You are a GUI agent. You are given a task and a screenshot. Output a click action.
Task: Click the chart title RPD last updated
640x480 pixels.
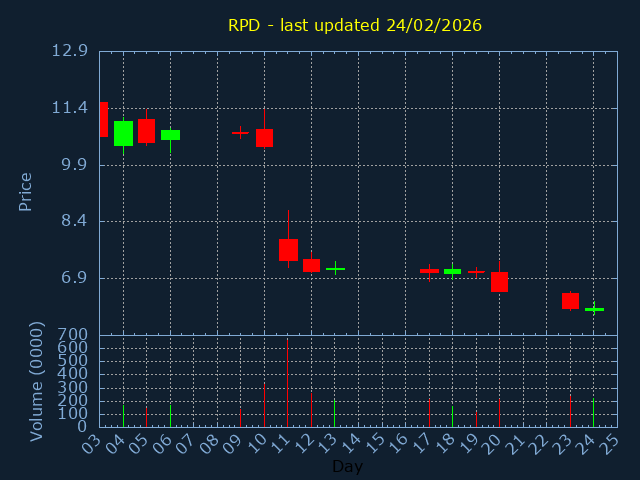pyautogui.click(x=354, y=25)
